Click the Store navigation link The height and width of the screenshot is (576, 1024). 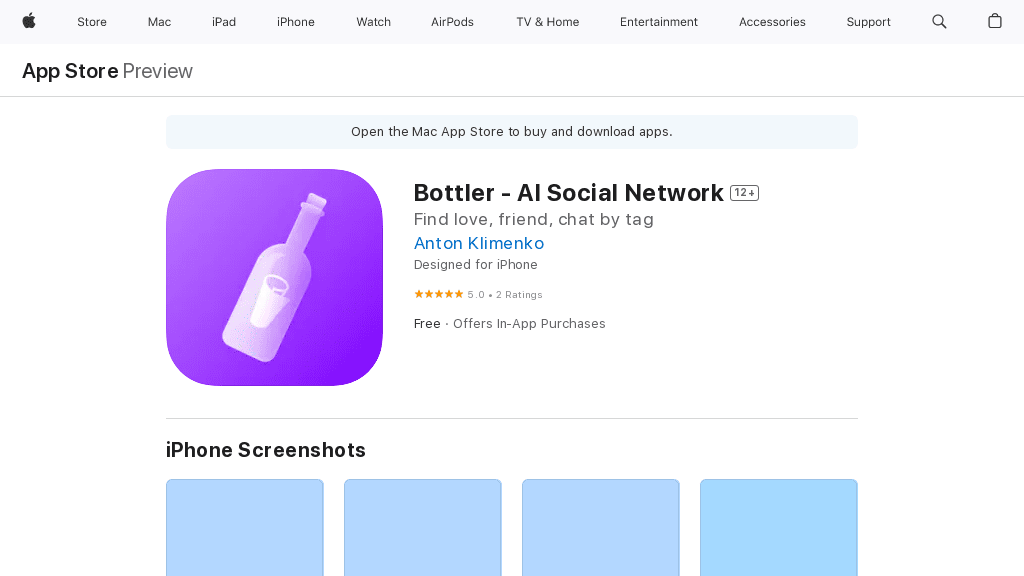click(92, 21)
